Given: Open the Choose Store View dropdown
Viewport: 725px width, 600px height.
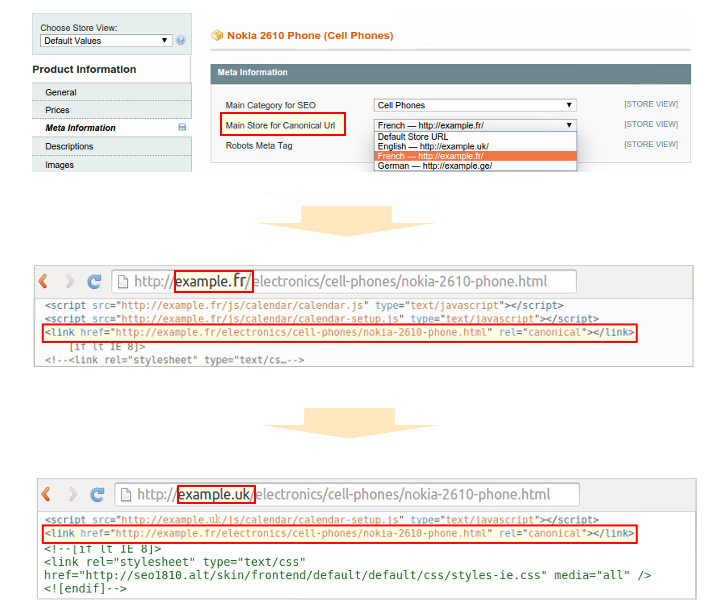Looking at the screenshot, I should tap(106, 41).
